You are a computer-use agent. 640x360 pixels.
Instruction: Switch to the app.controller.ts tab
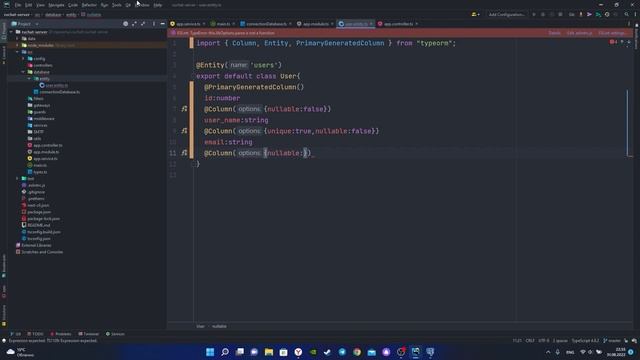[398, 24]
